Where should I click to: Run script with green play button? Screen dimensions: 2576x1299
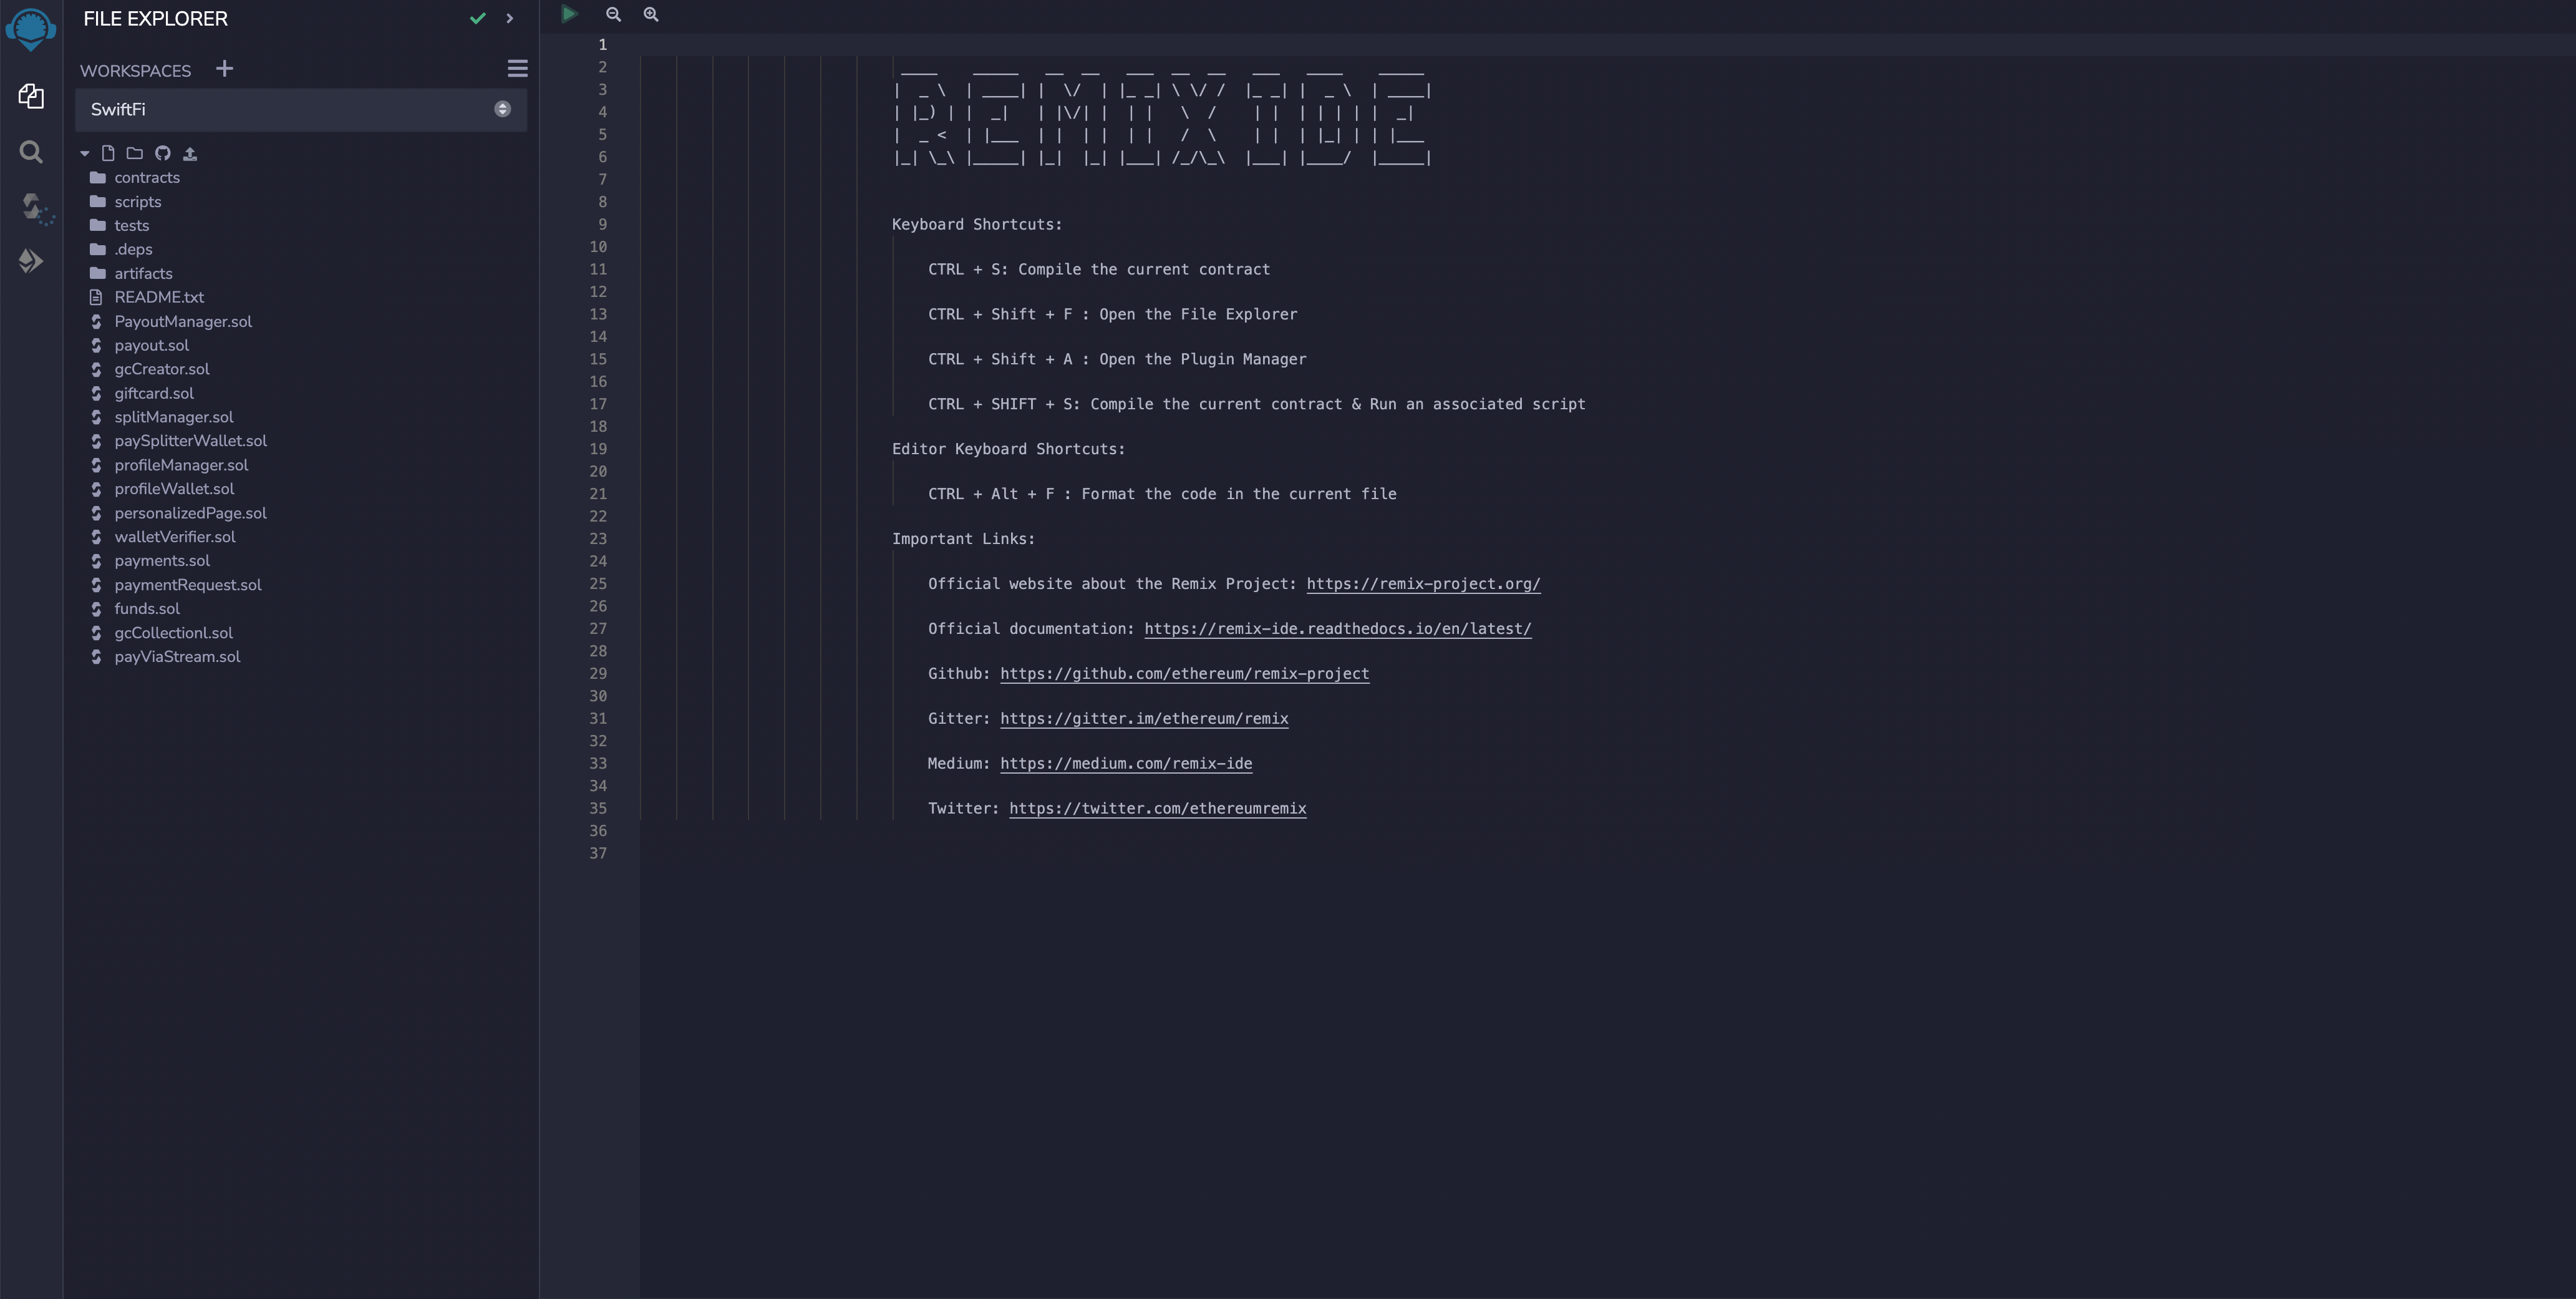click(569, 14)
